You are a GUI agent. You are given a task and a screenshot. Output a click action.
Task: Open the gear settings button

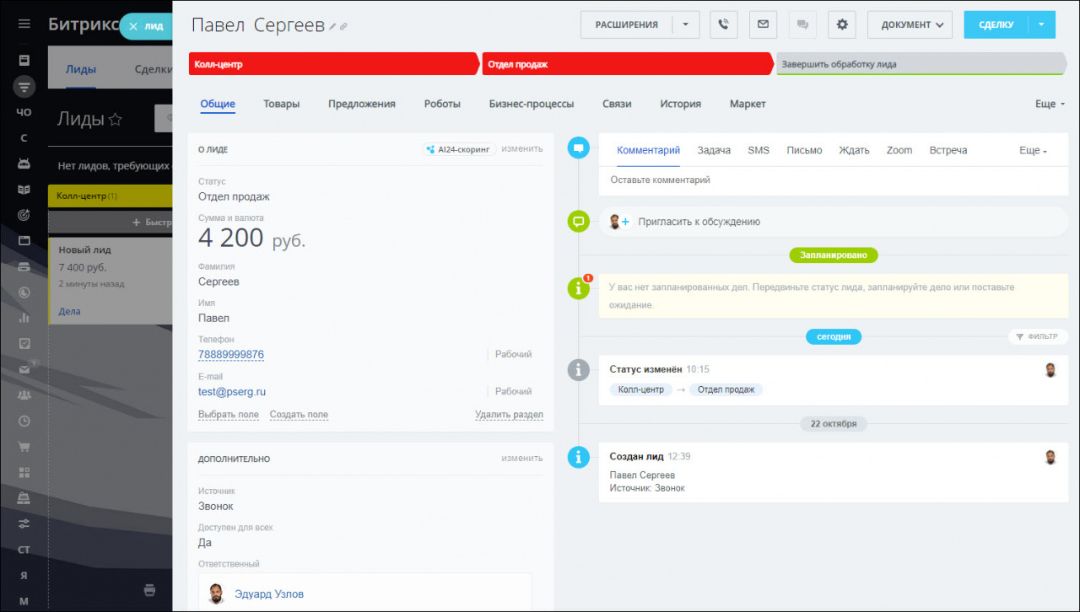coord(841,25)
